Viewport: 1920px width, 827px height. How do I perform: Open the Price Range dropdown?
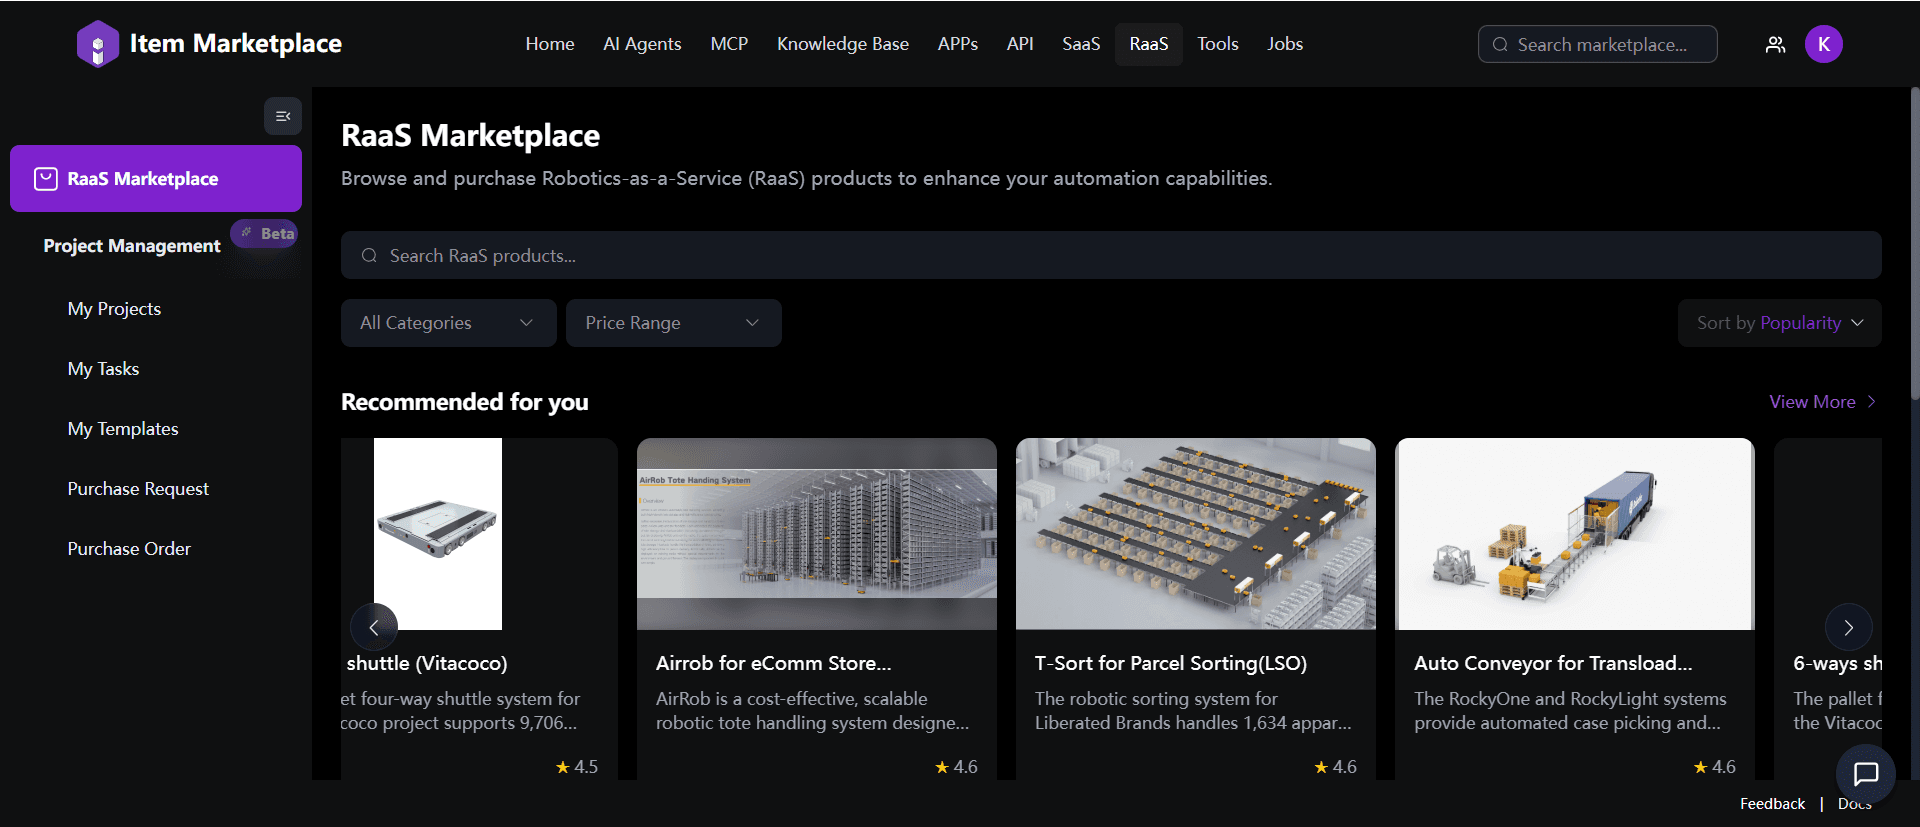tap(674, 323)
